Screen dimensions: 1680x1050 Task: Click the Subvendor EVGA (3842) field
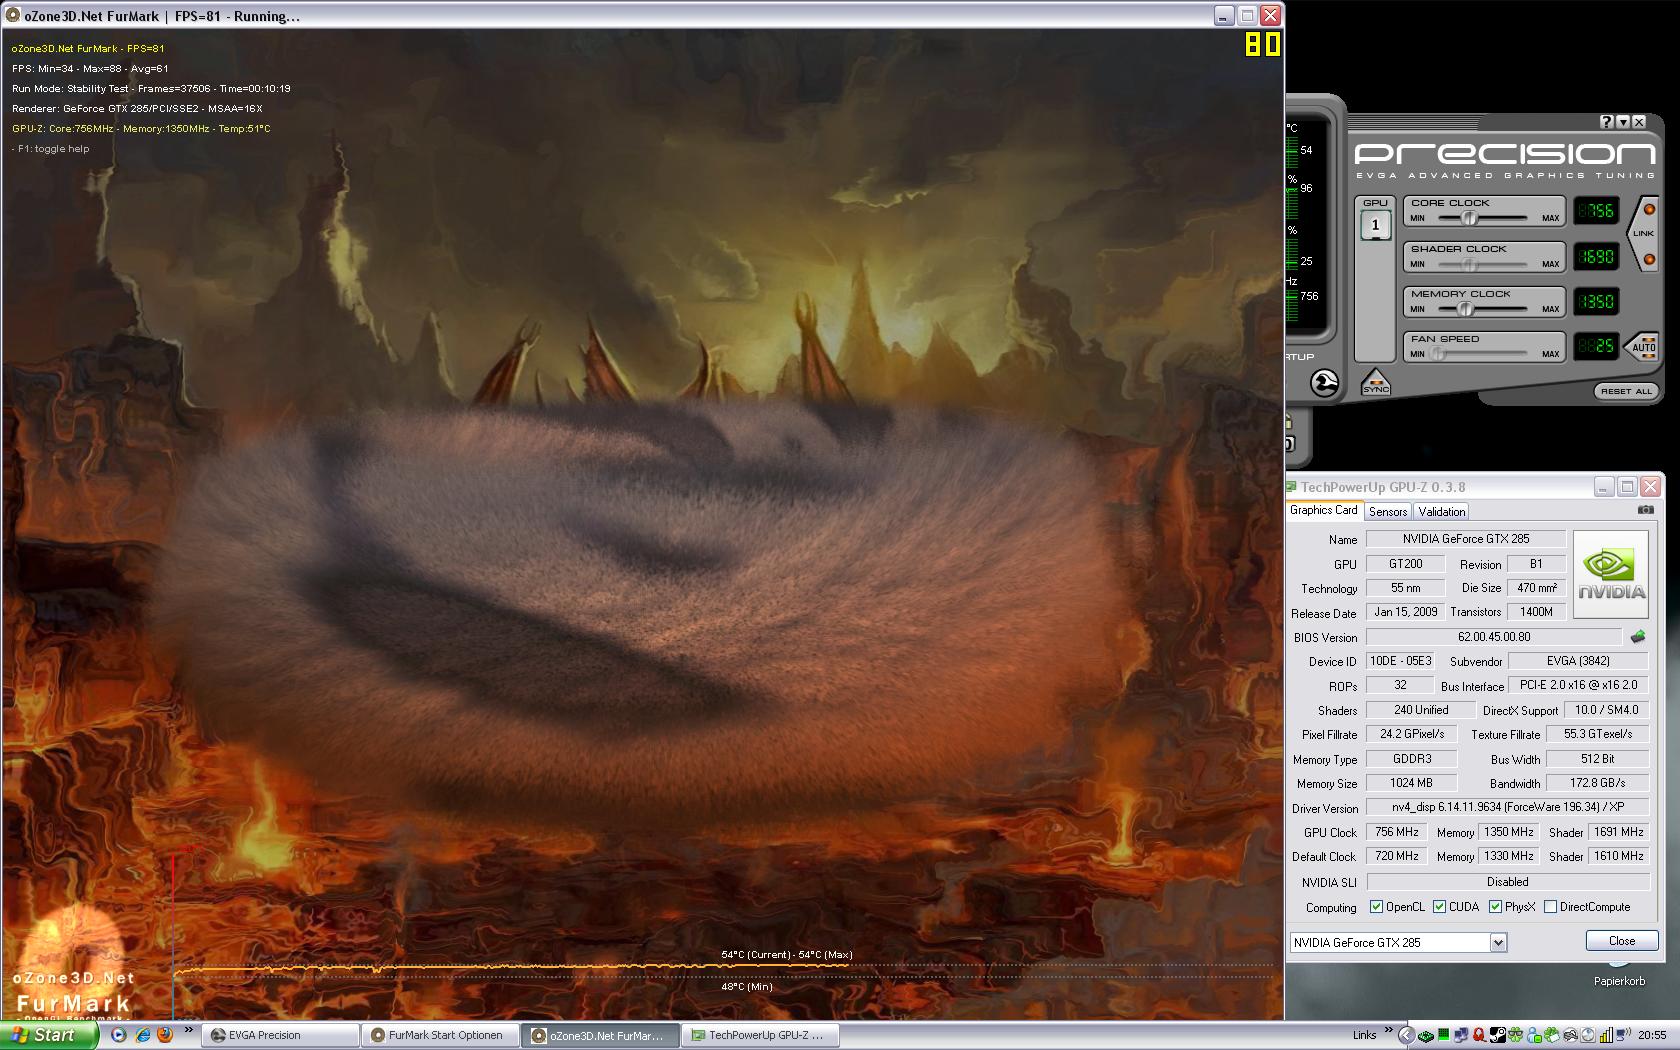pyautogui.click(x=1578, y=661)
